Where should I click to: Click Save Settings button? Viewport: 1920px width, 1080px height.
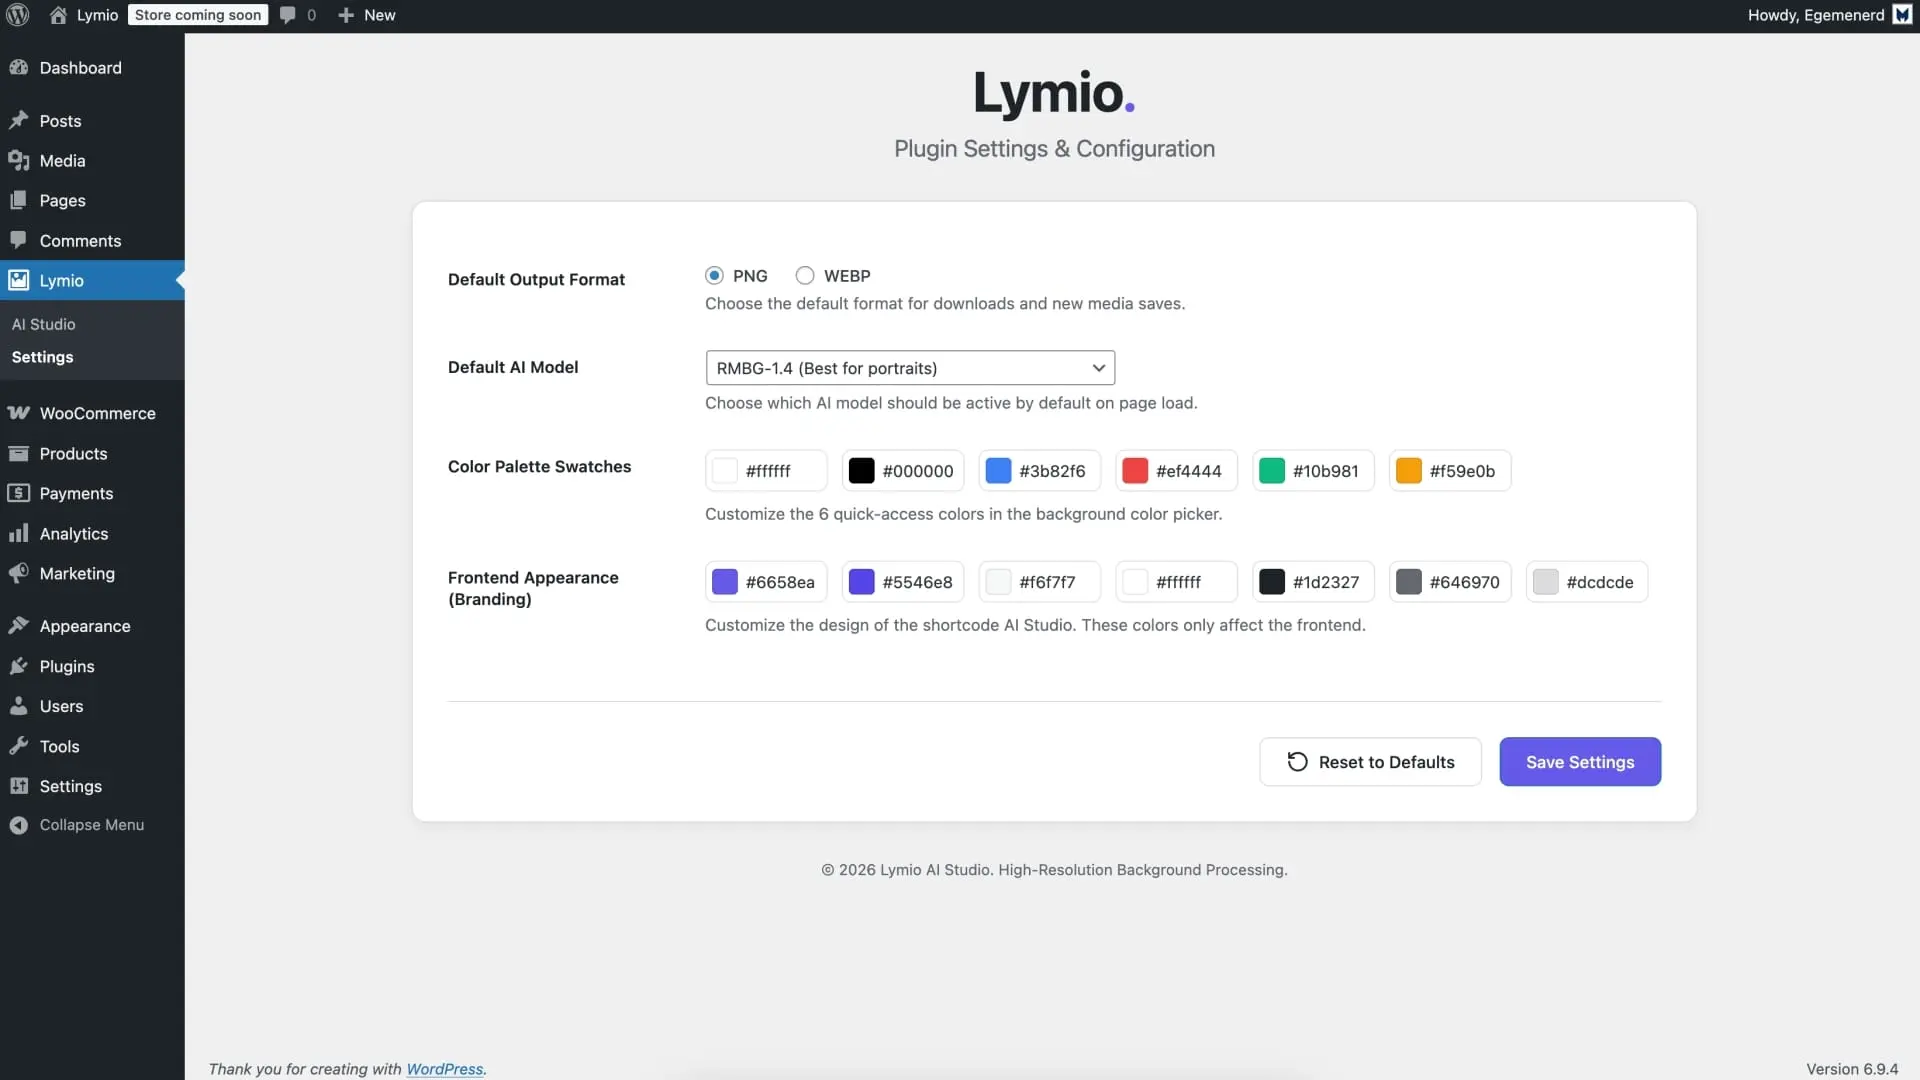click(1580, 762)
